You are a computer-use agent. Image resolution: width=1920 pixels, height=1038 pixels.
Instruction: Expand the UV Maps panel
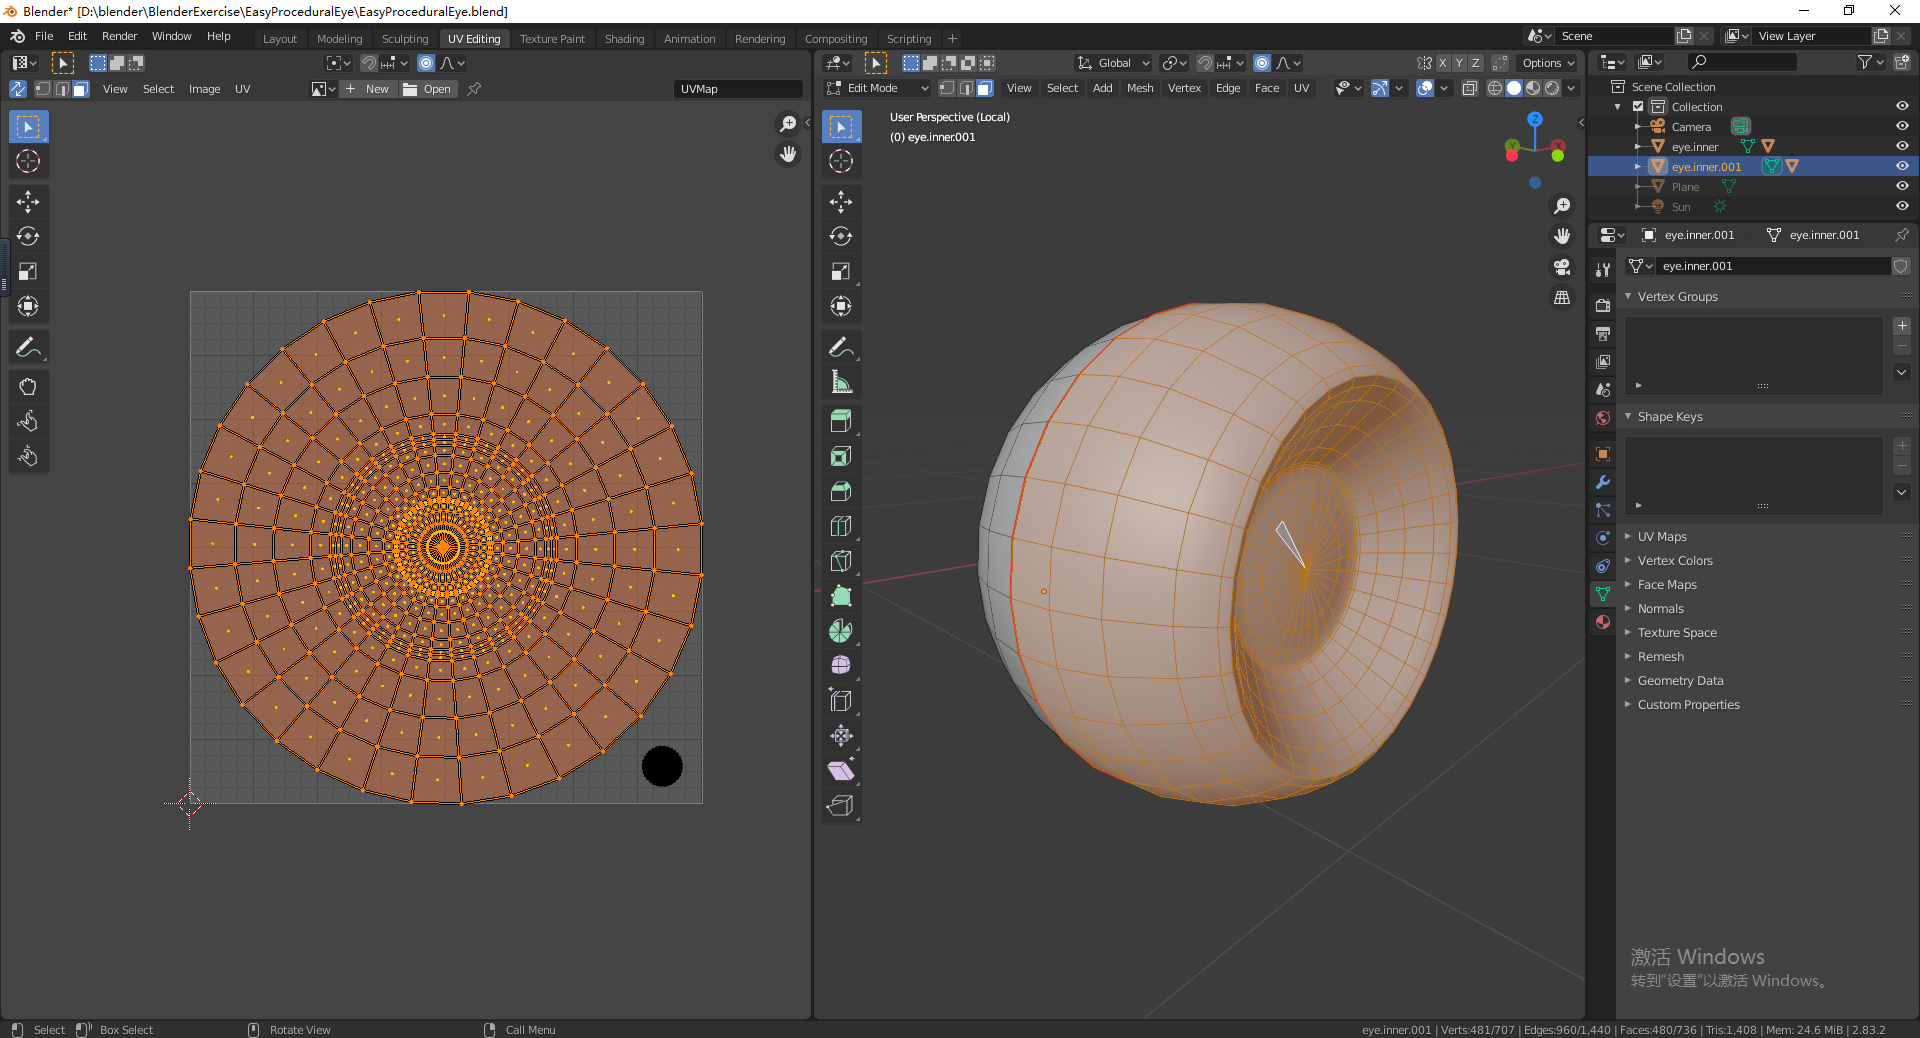pos(1662,537)
